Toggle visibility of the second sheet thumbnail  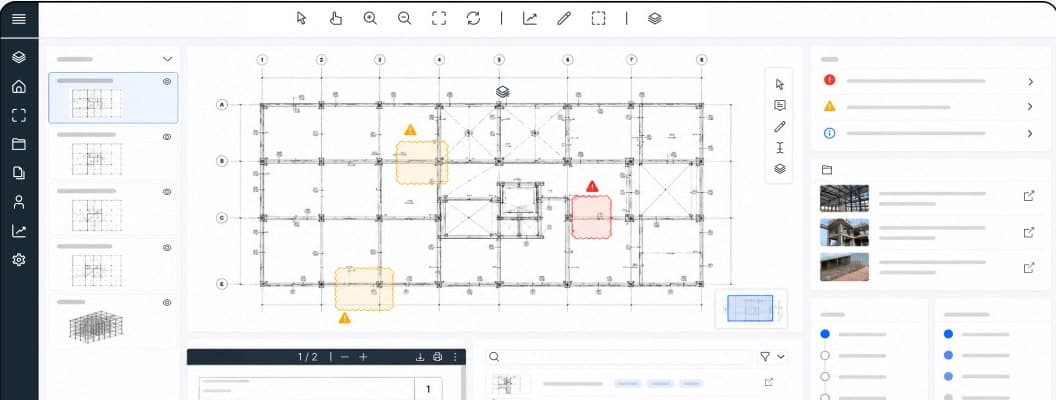pyautogui.click(x=167, y=137)
